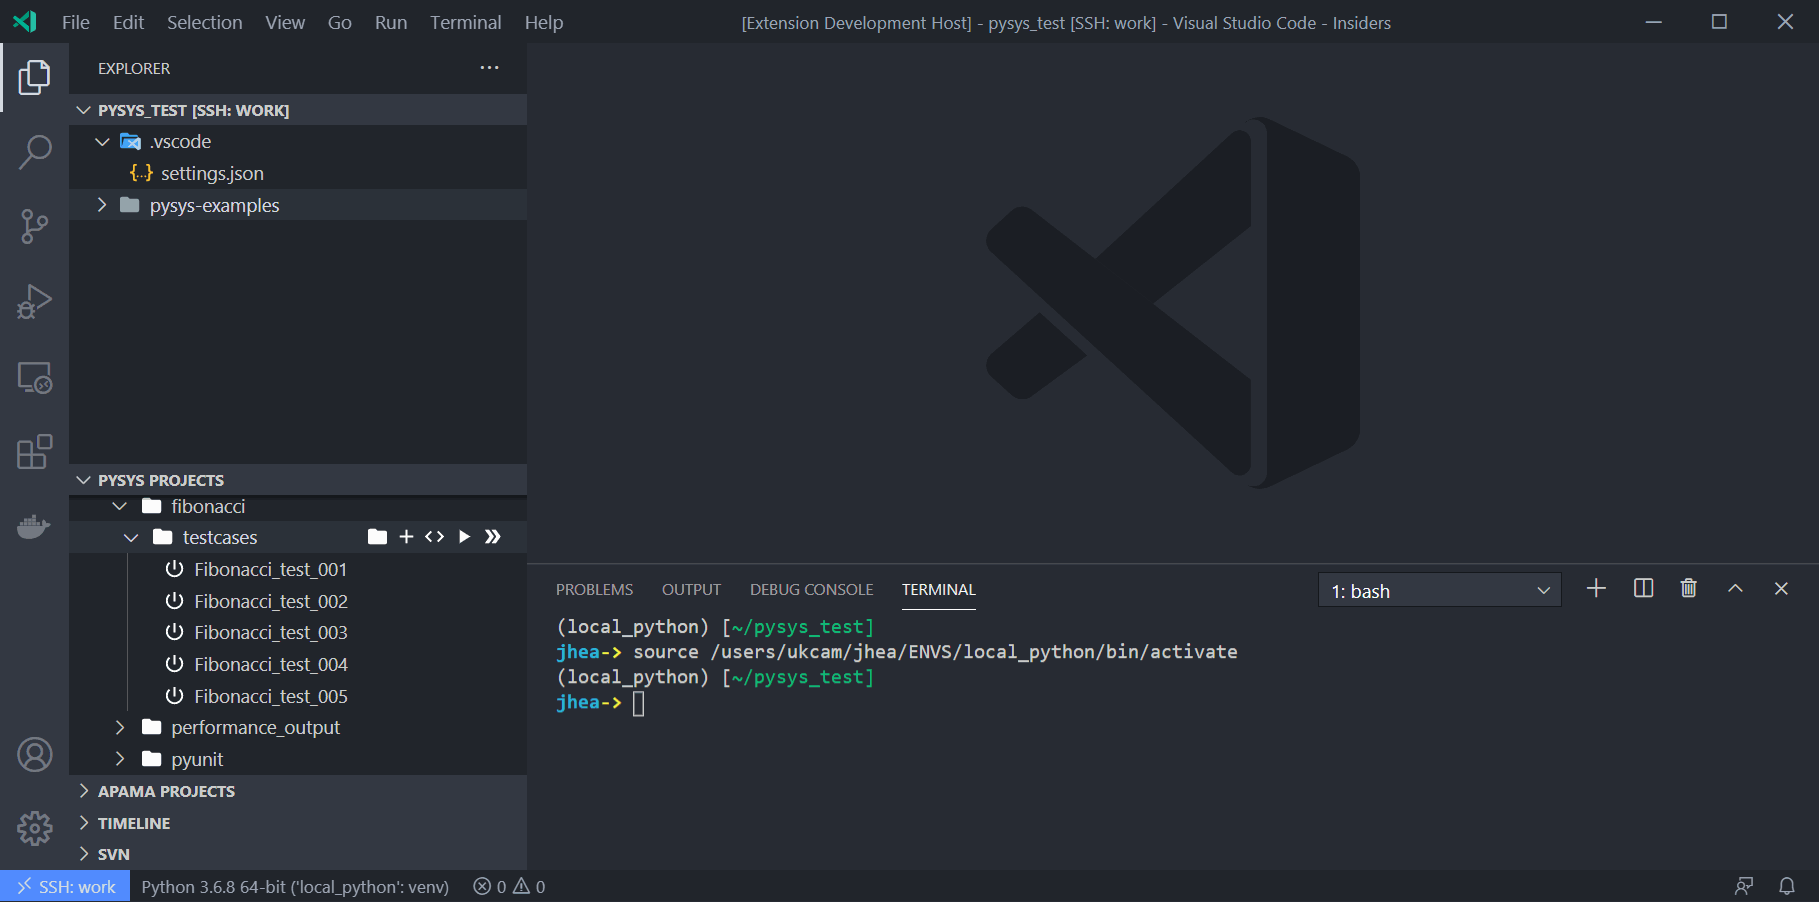
Task: Switch to the PROBLEMS tab
Action: tap(594, 590)
